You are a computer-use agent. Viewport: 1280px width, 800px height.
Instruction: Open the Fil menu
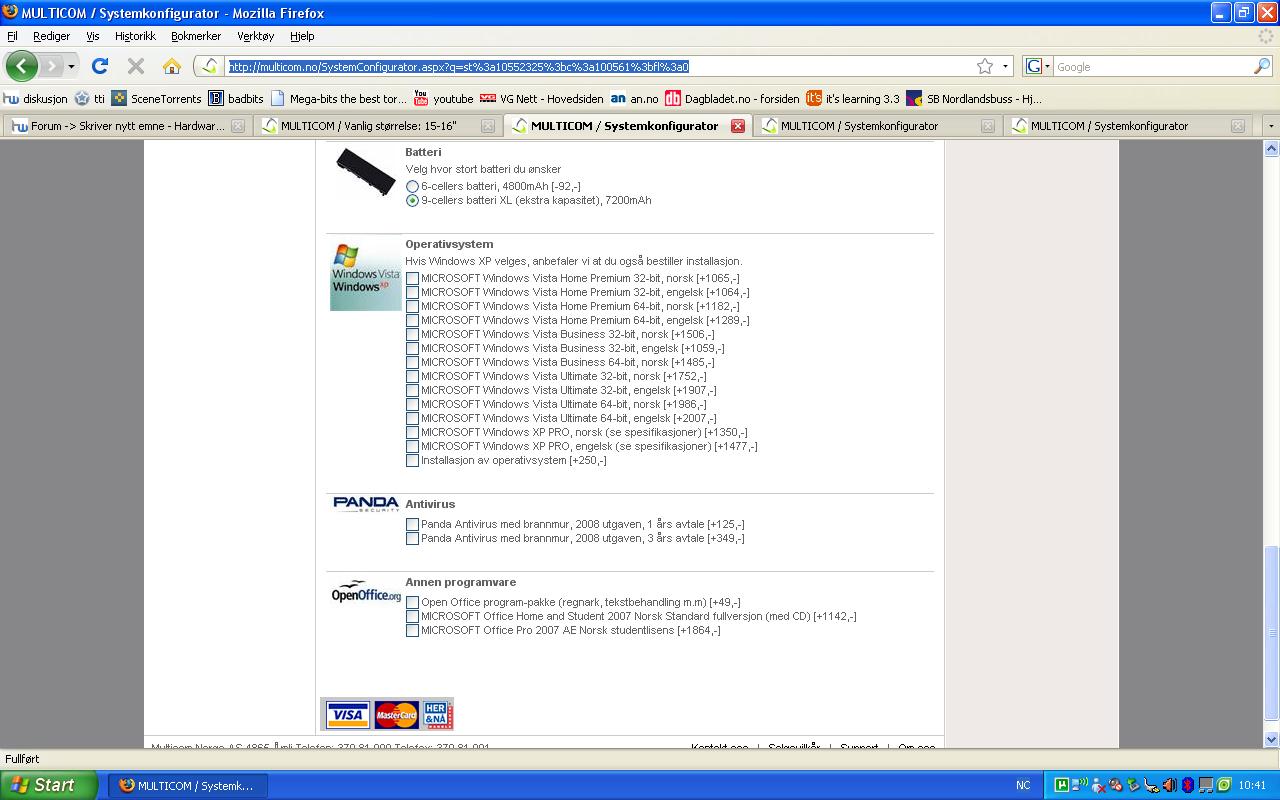13,36
